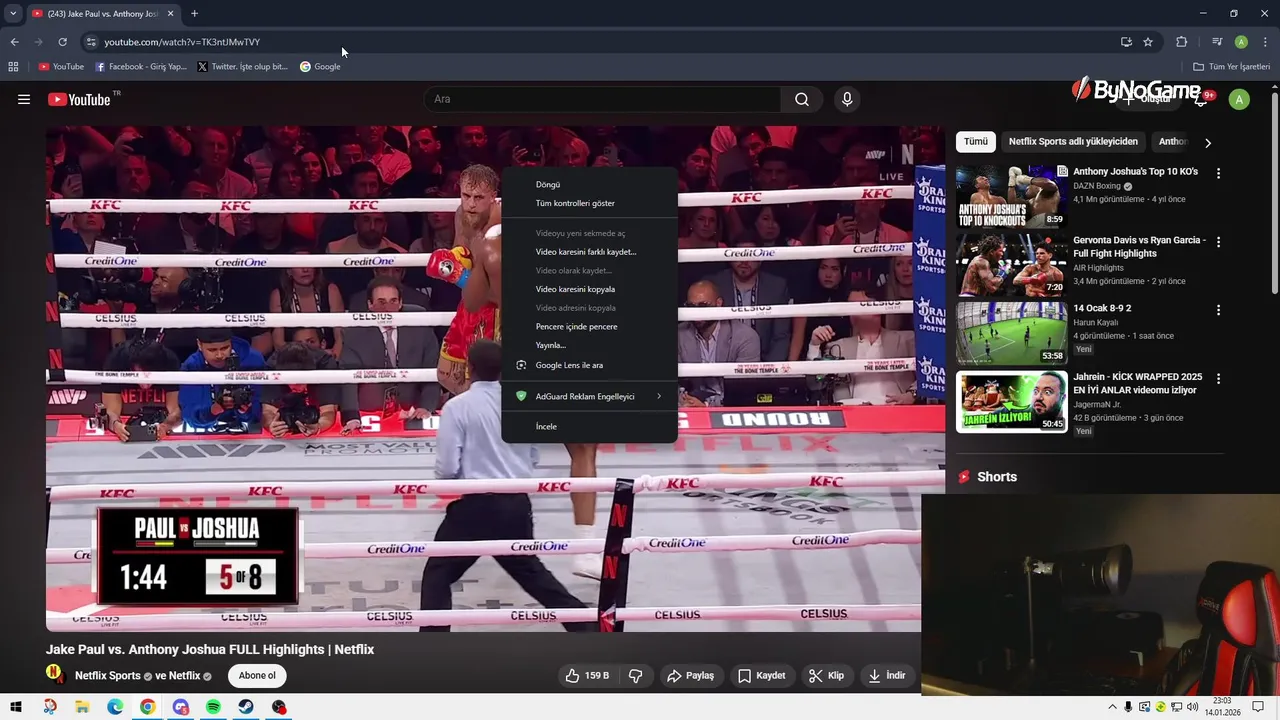This screenshot has height=720, width=1280.
Task: Open options for 14 Ocak 8-9 2 video
Action: click(x=1218, y=310)
